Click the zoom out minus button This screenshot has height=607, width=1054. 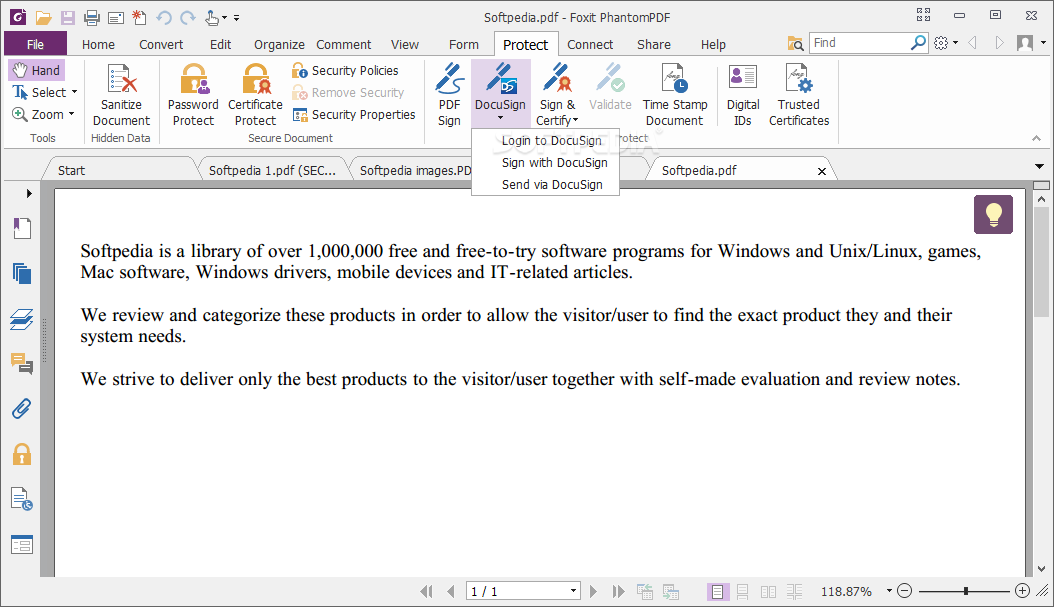tap(905, 591)
